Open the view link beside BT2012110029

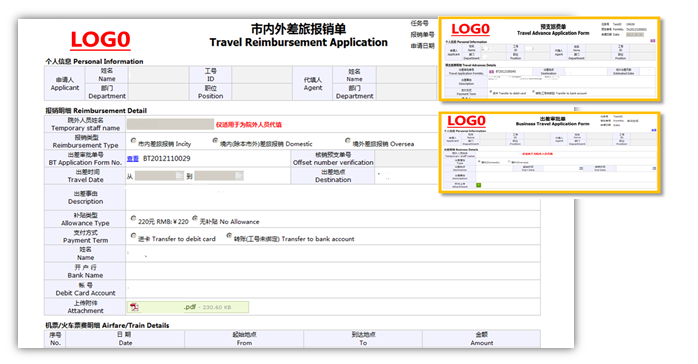133,158
